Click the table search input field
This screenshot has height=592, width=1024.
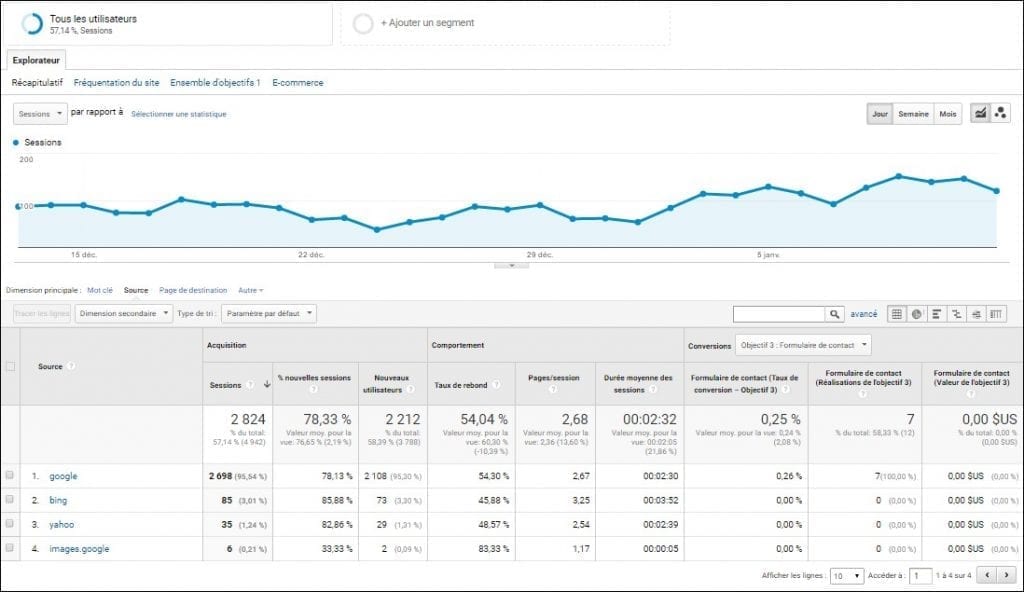tap(779, 314)
